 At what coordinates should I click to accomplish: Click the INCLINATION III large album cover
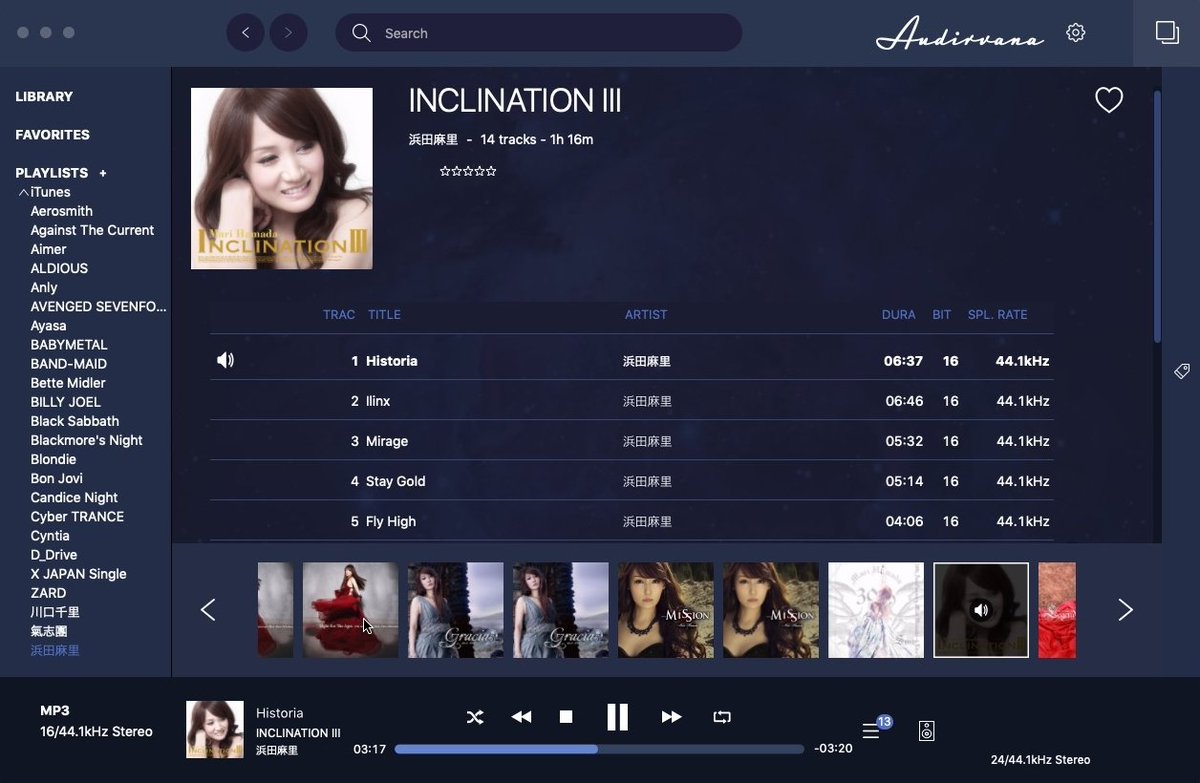pos(282,179)
